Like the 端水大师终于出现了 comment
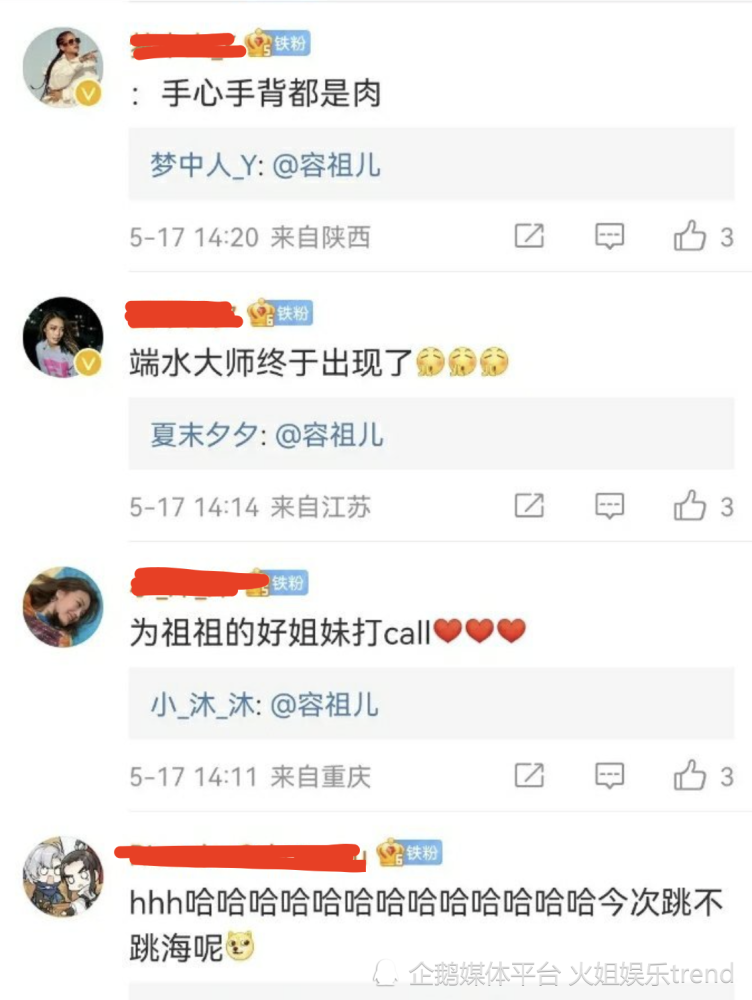Viewport: 752px width, 1000px height. click(x=690, y=506)
